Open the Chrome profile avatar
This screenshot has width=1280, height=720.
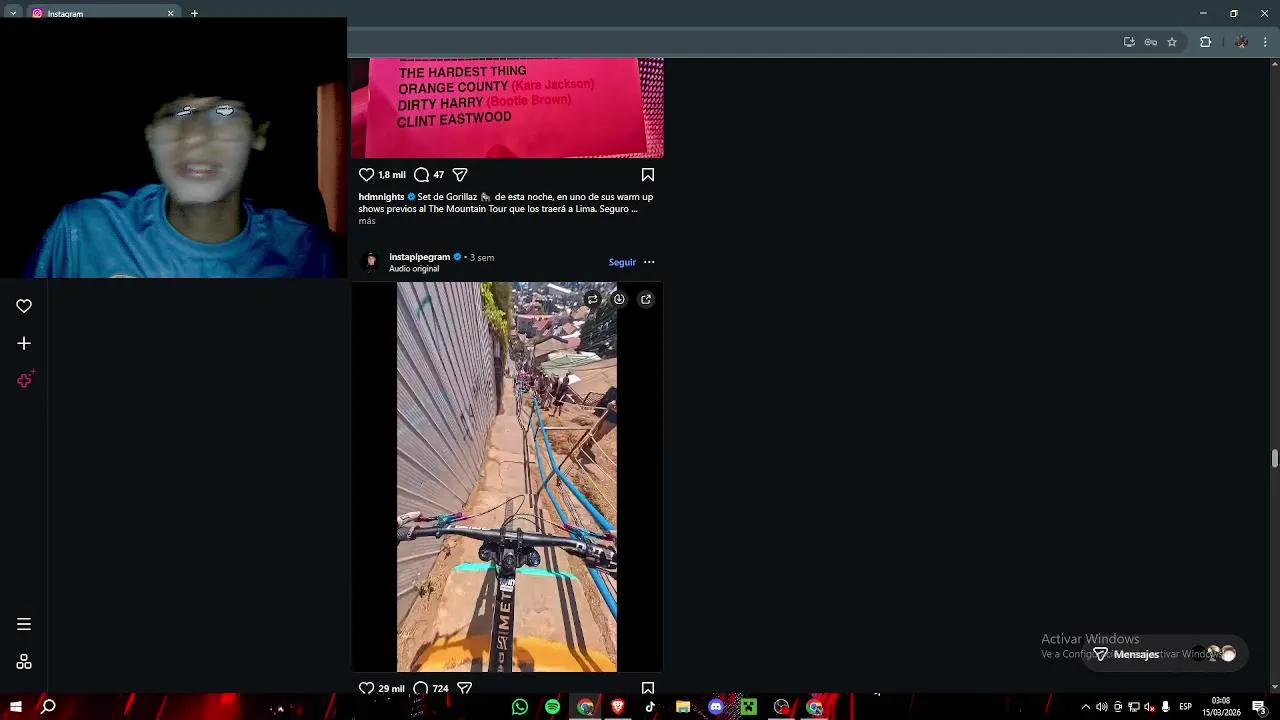click(x=1241, y=42)
